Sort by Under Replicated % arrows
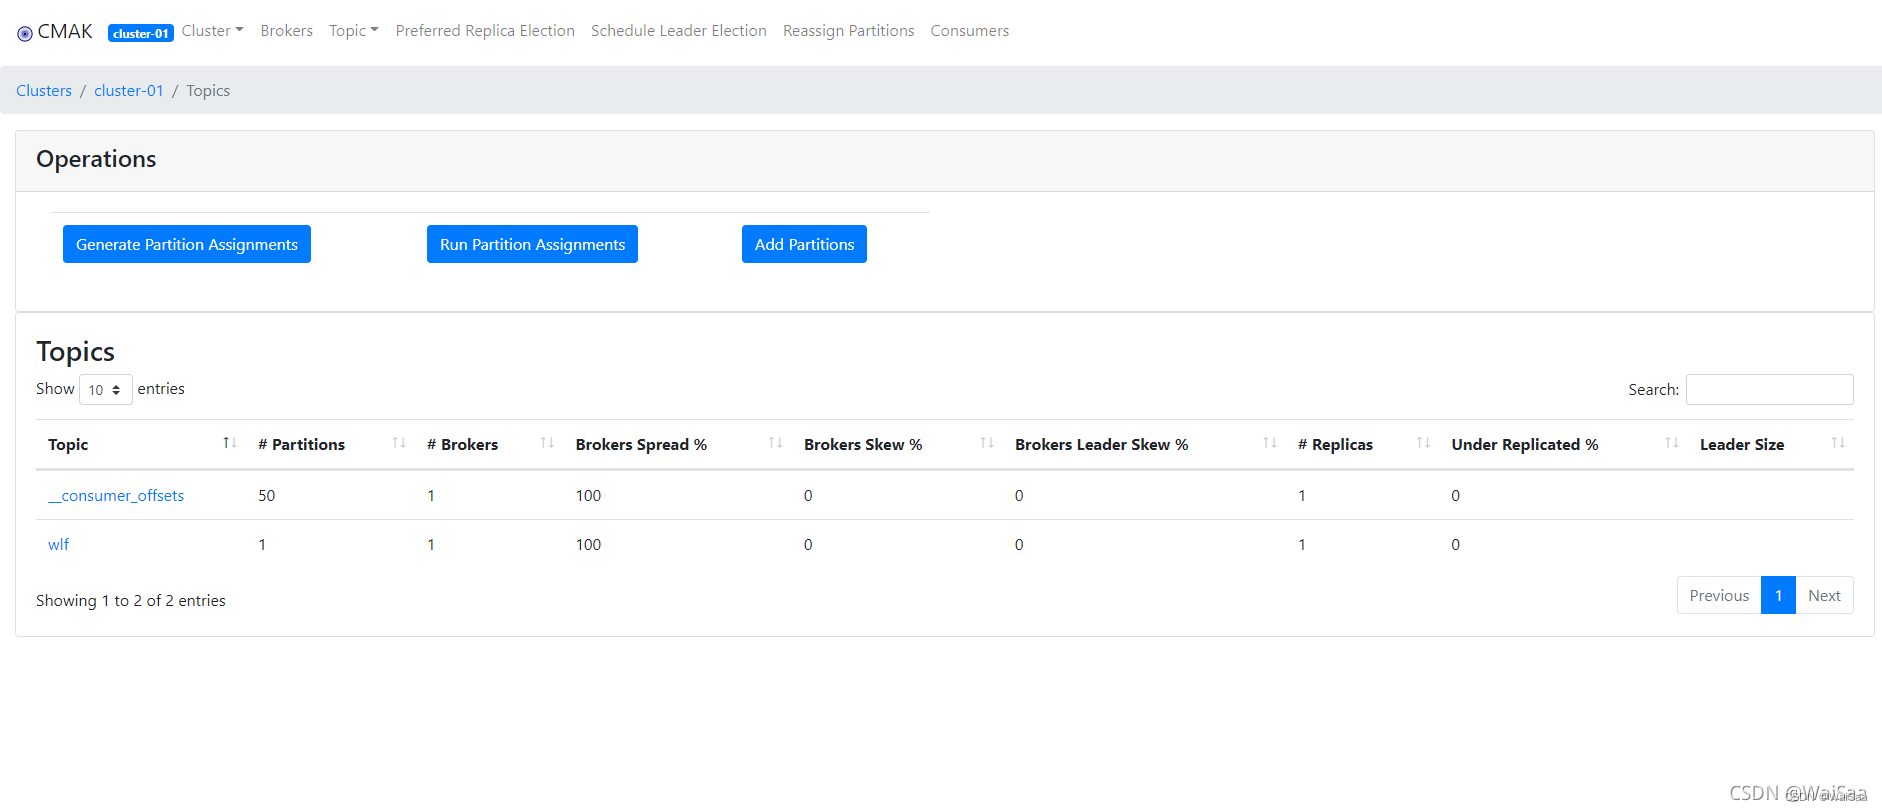The width and height of the screenshot is (1882, 811). (1672, 443)
